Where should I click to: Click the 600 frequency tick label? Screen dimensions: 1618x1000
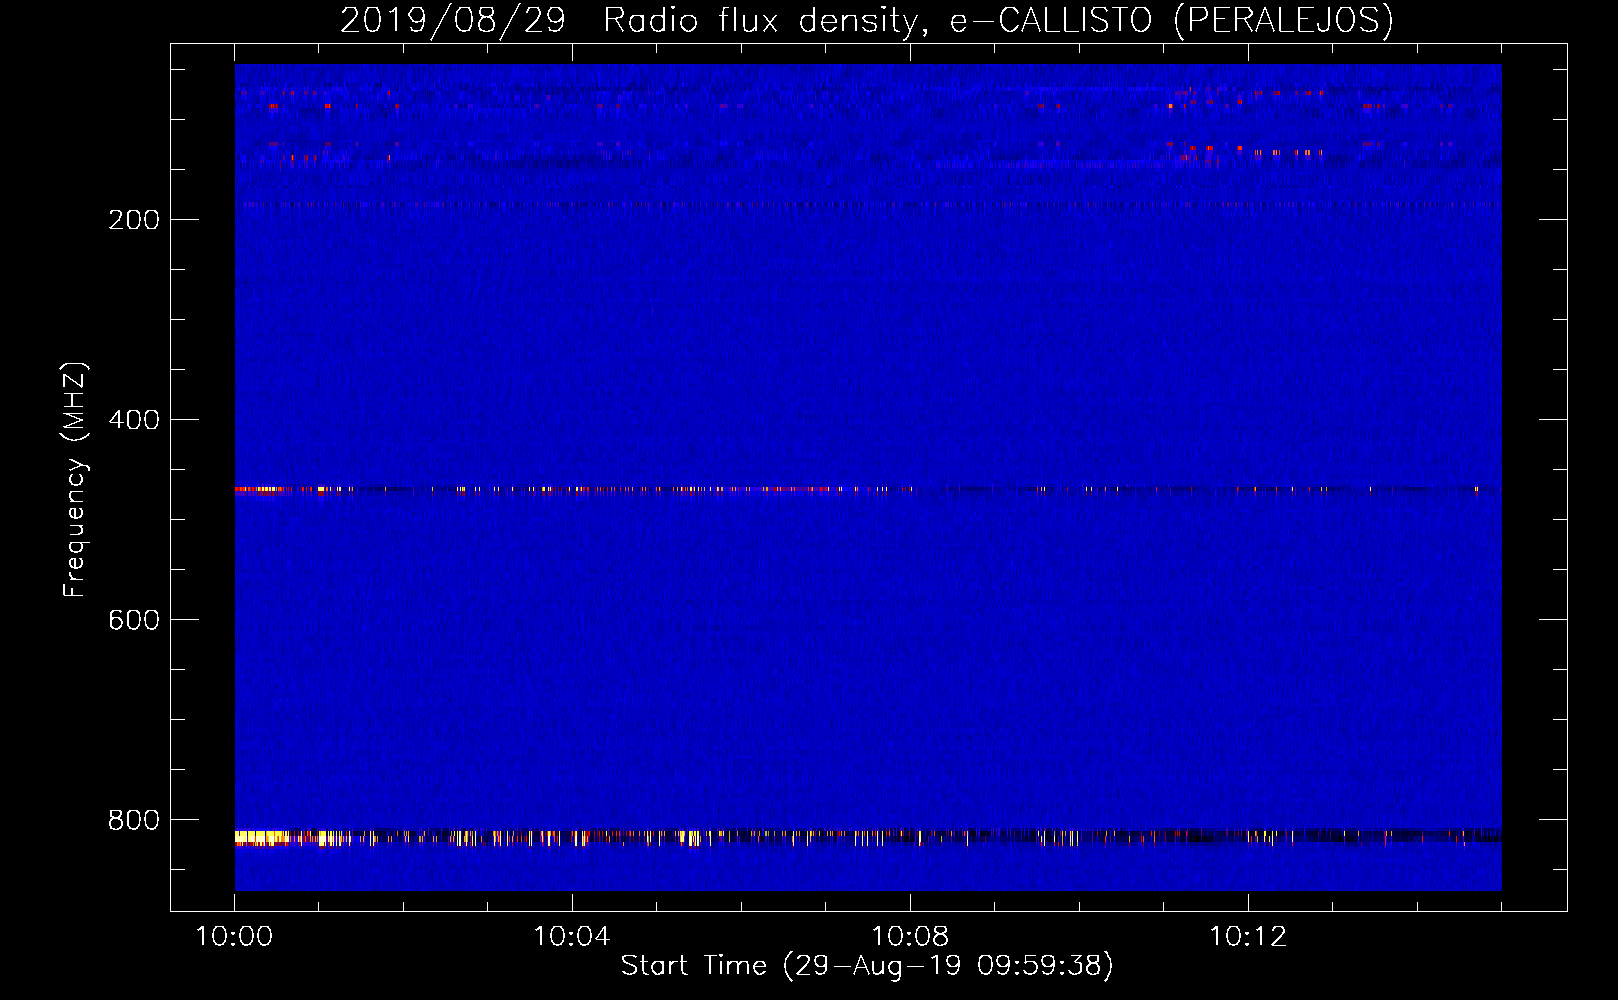[x=134, y=620]
